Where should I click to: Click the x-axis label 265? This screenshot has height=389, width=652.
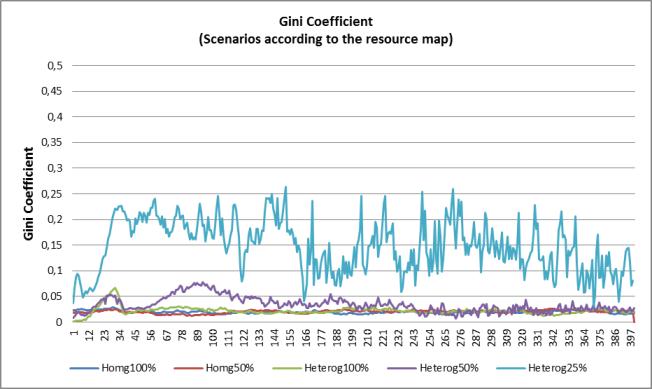pyautogui.click(x=445, y=335)
